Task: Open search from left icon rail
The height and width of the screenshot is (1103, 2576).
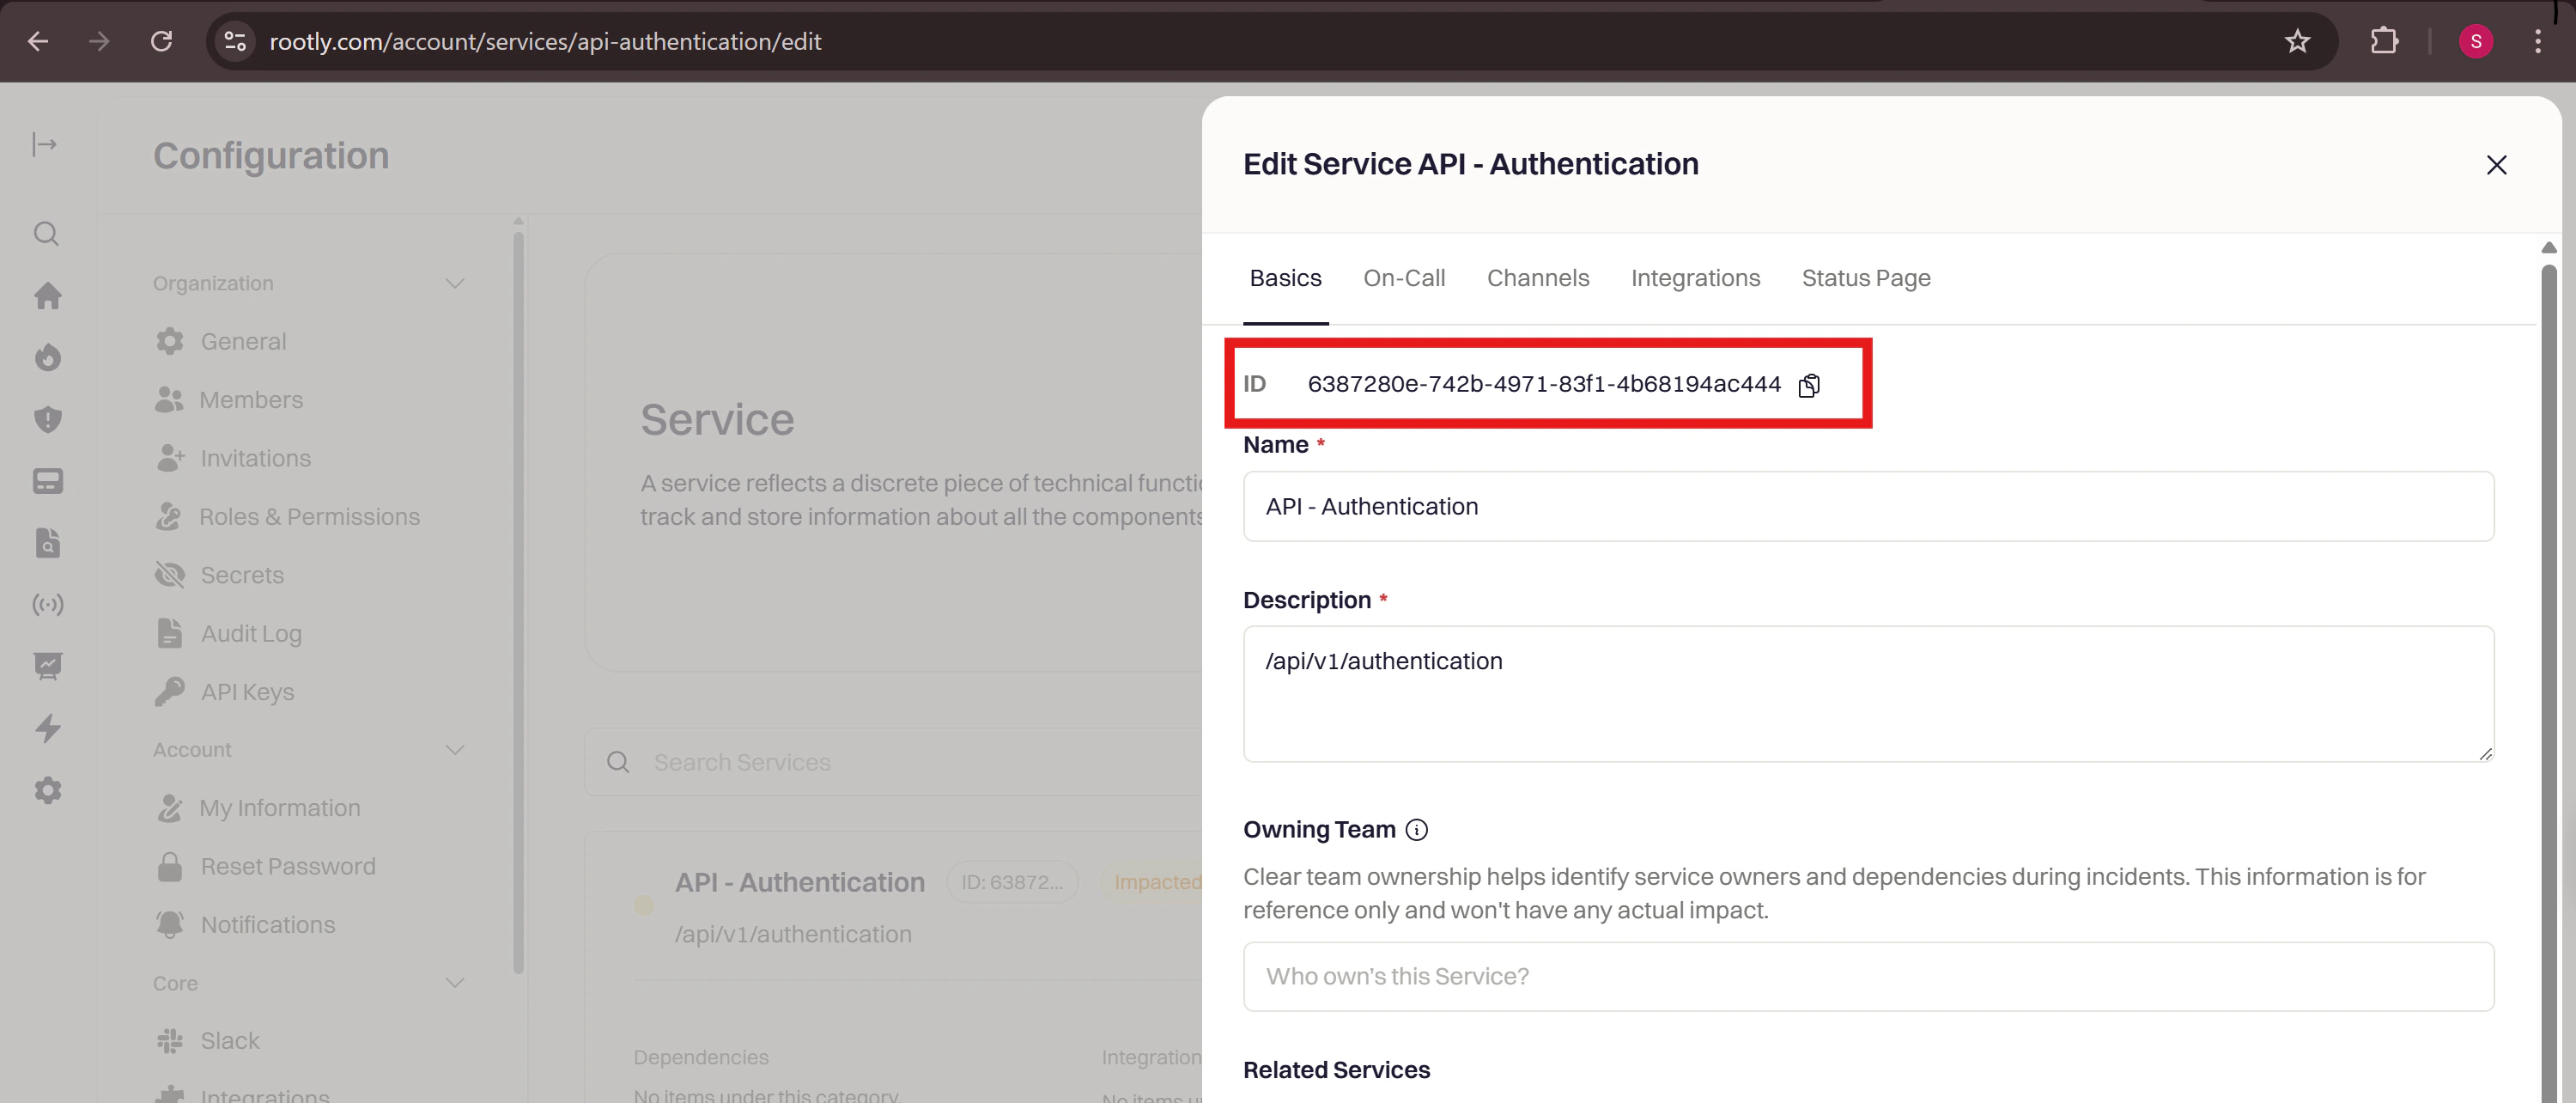Action: tap(46, 234)
